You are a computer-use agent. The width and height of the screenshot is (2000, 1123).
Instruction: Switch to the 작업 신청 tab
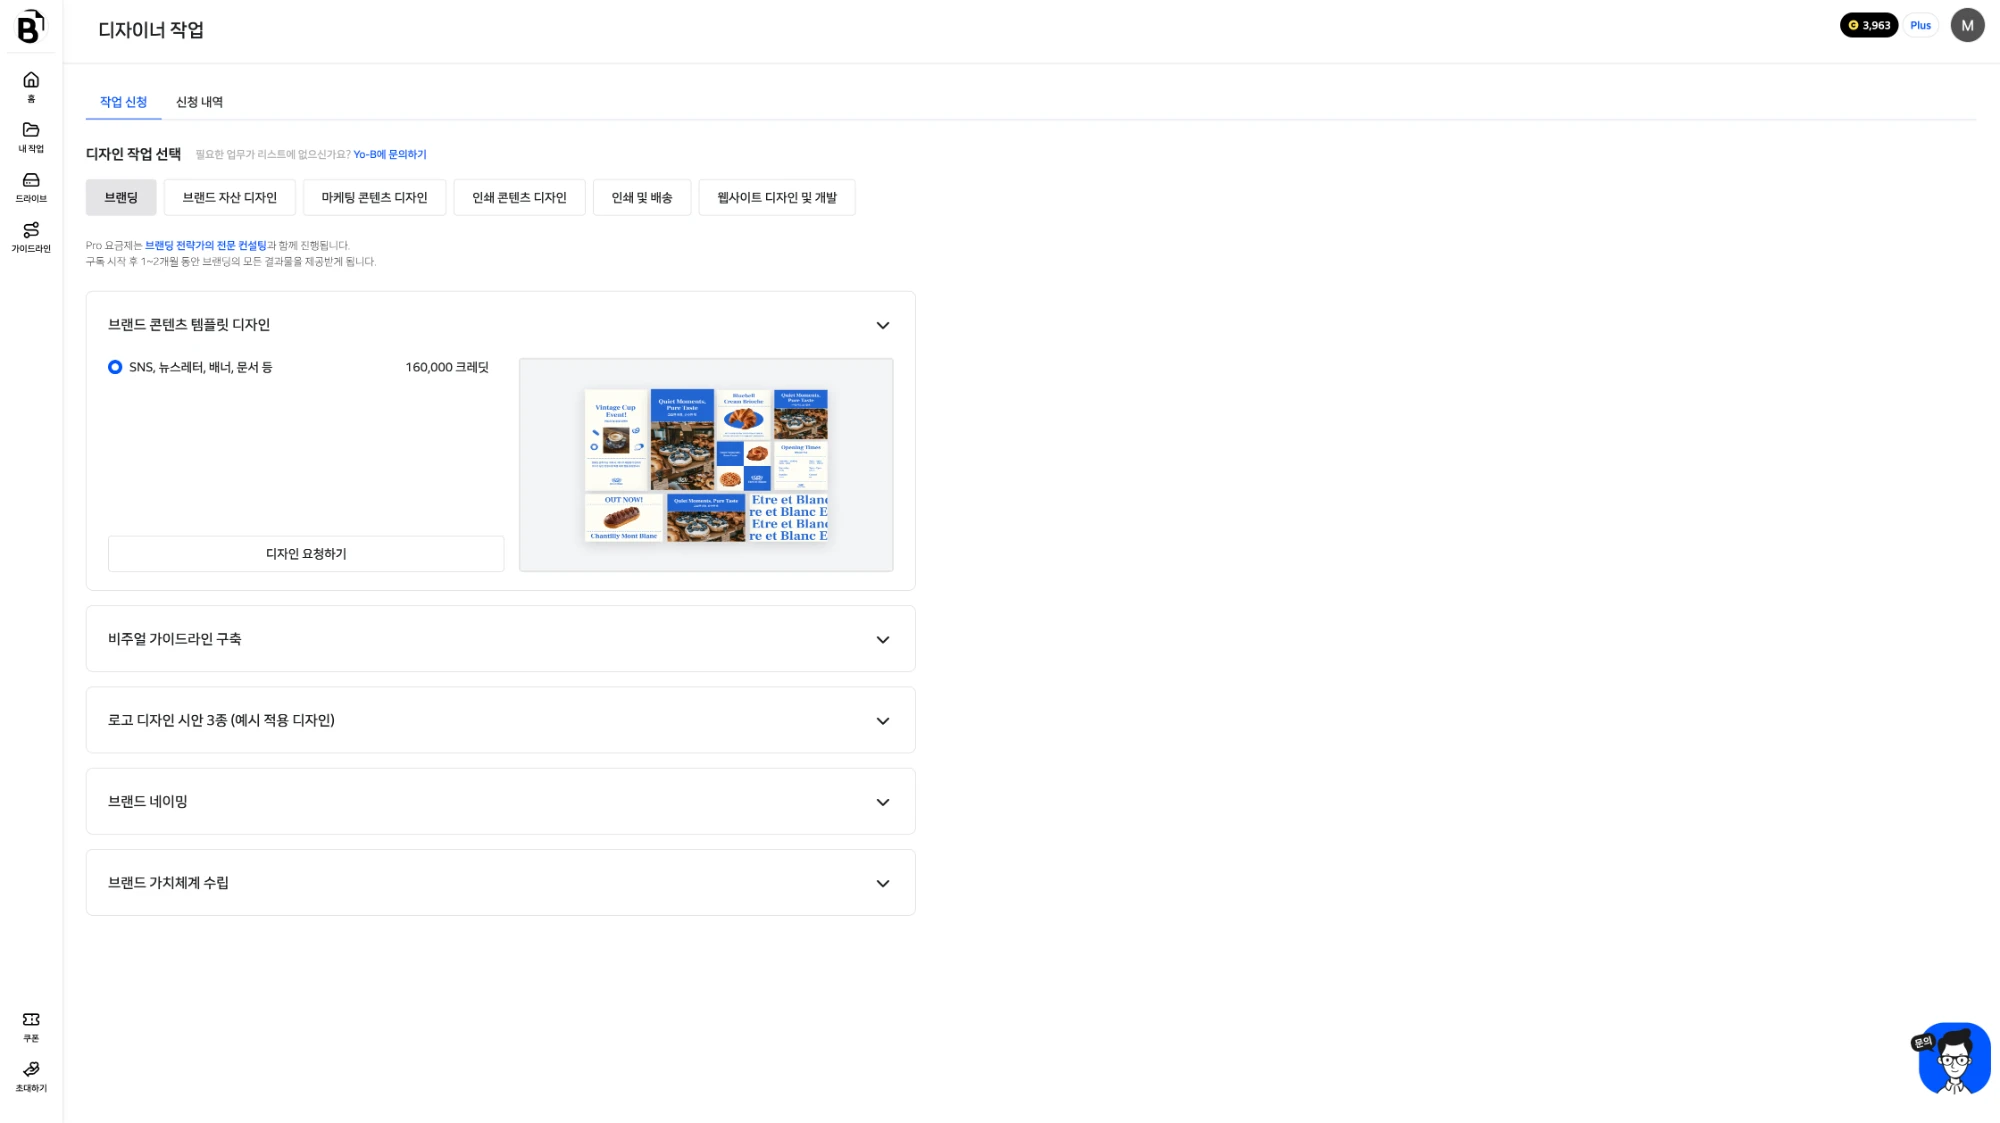(123, 102)
